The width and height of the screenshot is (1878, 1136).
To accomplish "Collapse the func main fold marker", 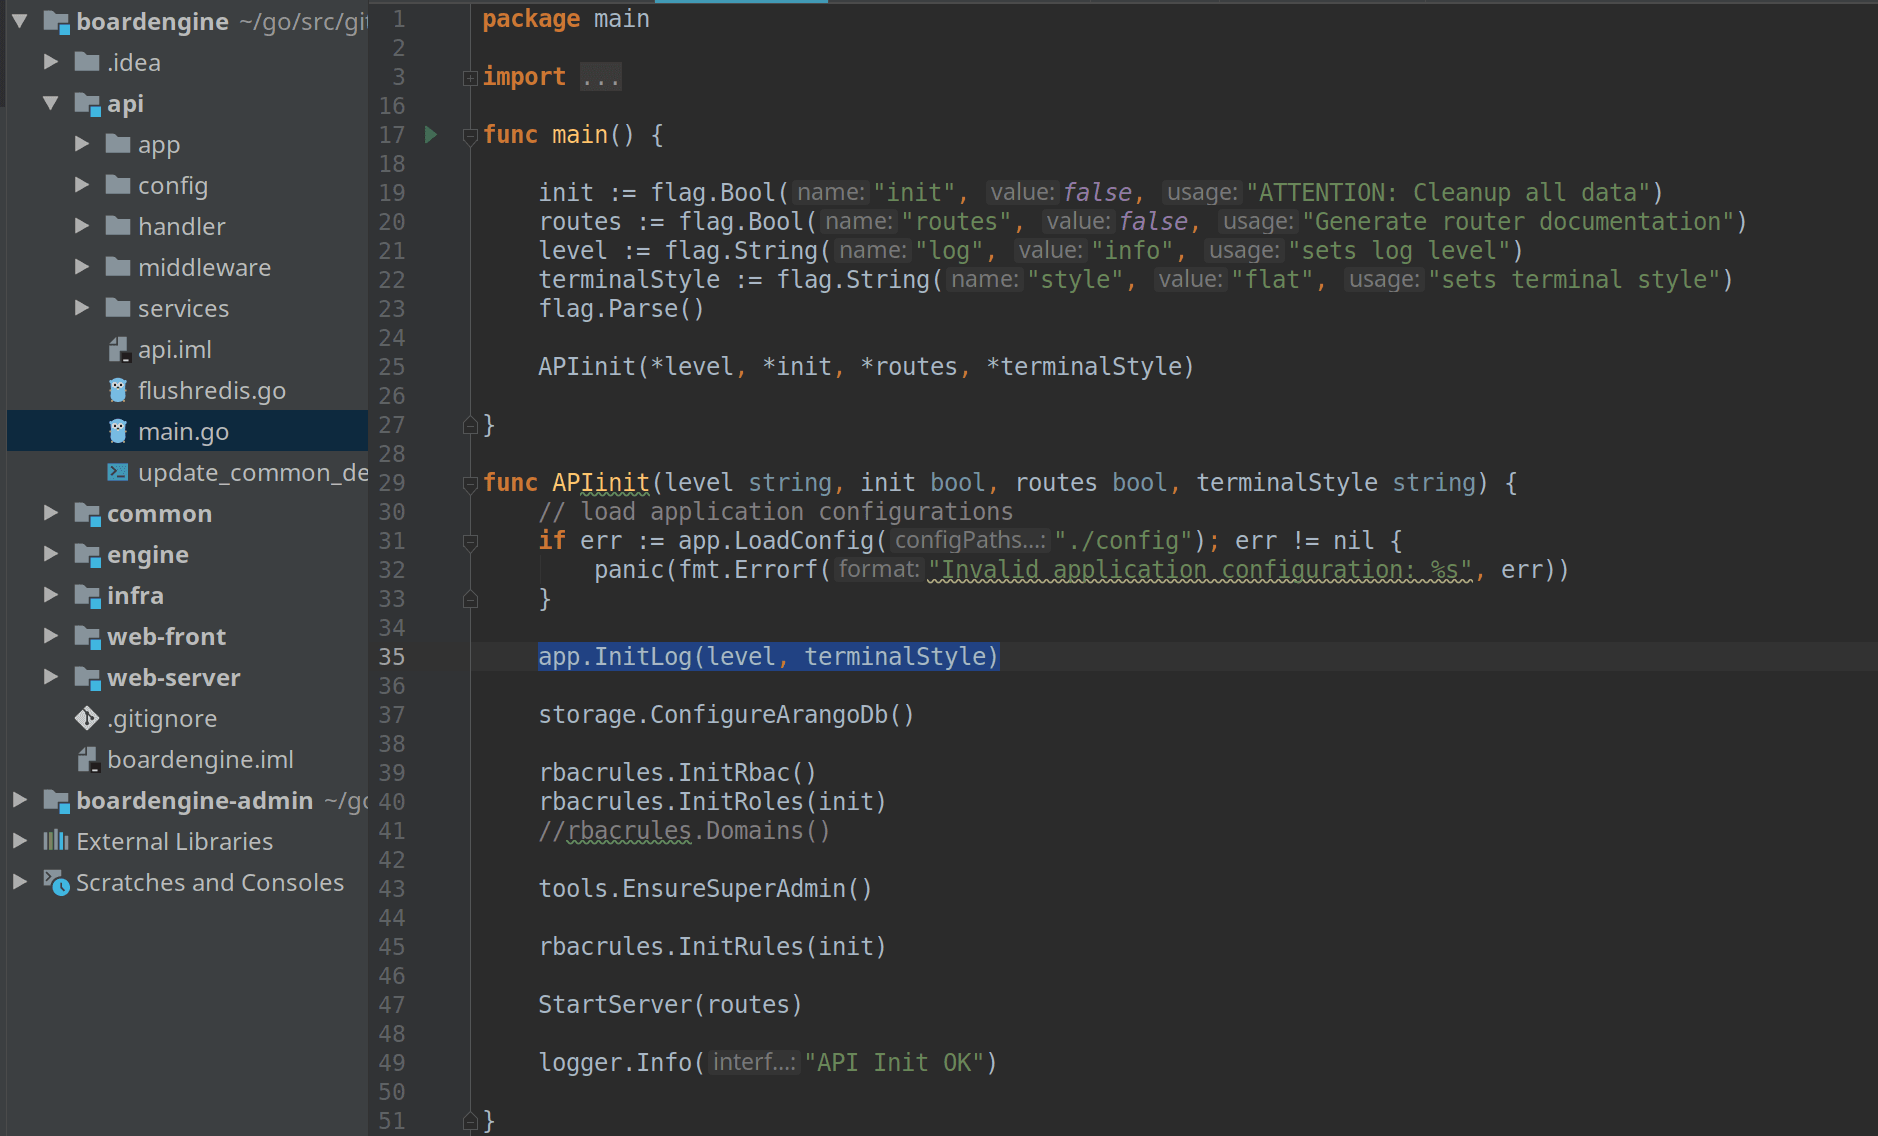I will [470, 136].
